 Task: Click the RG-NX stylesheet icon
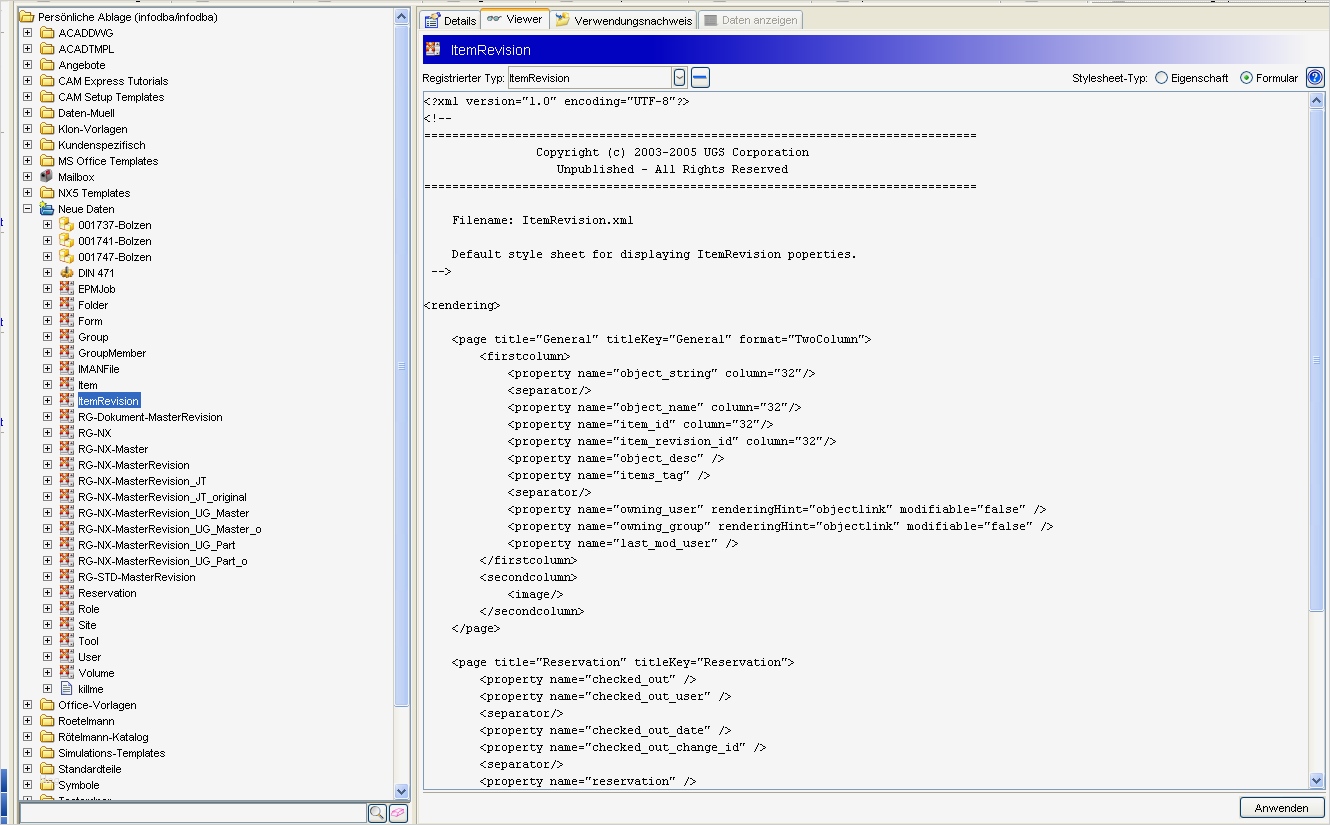click(67, 433)
